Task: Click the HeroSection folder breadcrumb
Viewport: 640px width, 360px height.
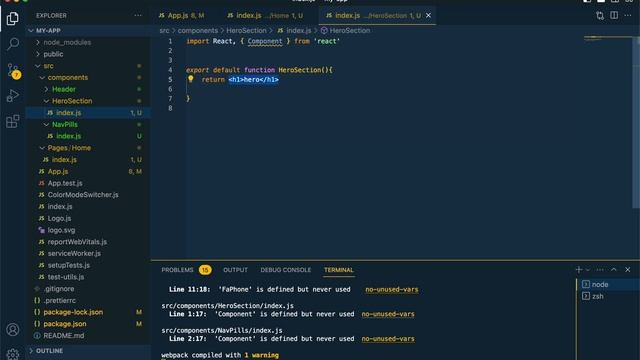Action: pyautogui.click(x=246, y=31)
